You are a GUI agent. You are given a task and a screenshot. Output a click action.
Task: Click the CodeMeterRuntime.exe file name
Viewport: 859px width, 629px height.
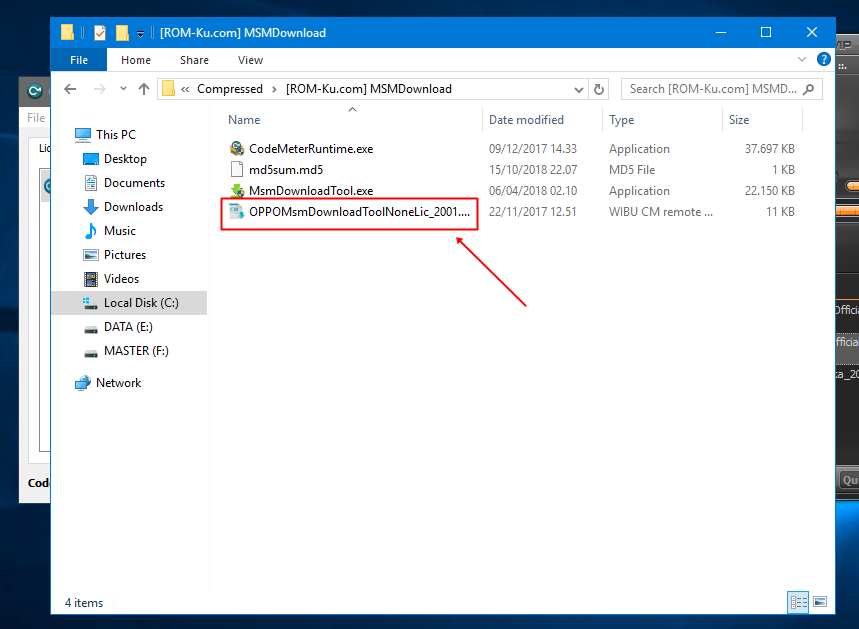[x=311, y=148]
